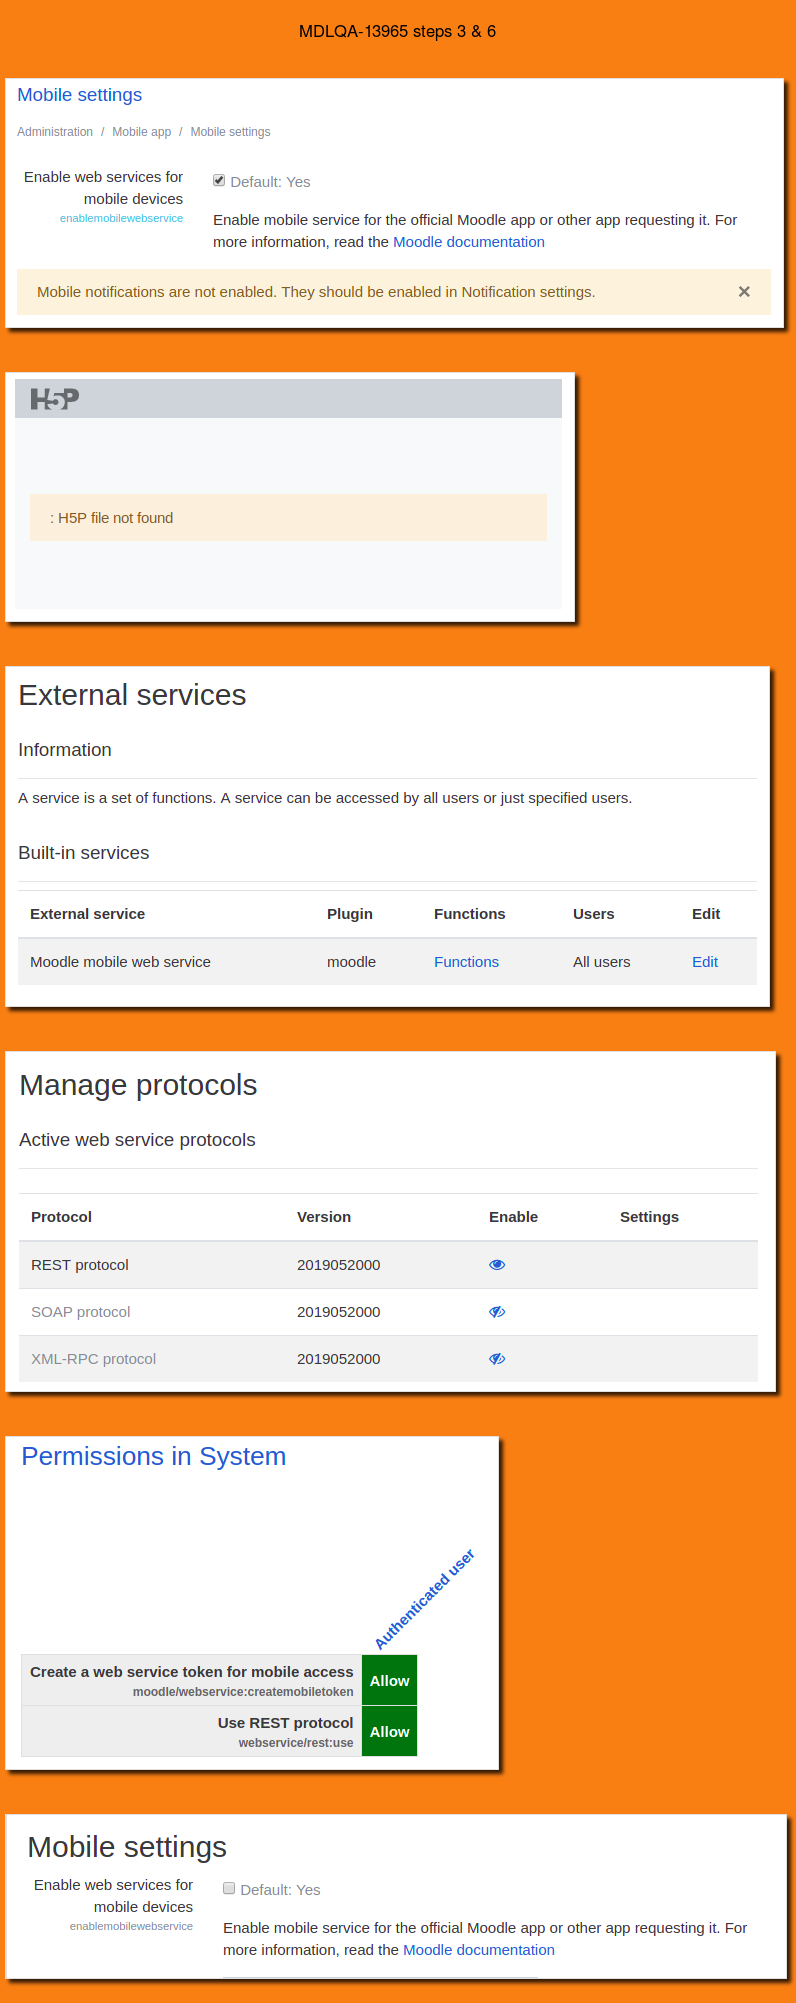The width and height of the screenshot is (796, 2003).
Task: Click the 'Moodle mobile web service' cell
Action: tap(120, 962)
